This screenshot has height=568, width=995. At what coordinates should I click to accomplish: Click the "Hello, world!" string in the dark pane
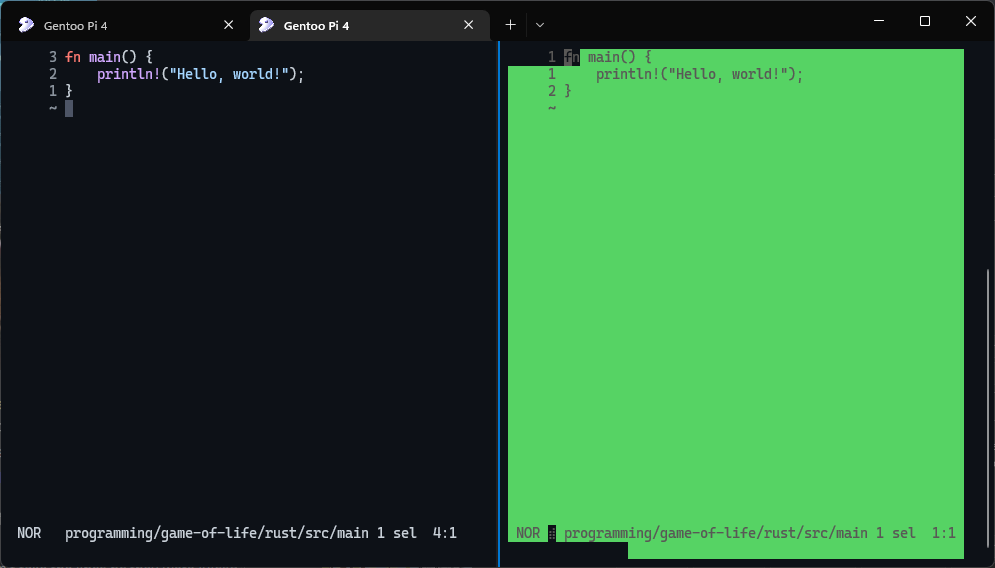tap(229, 74)
